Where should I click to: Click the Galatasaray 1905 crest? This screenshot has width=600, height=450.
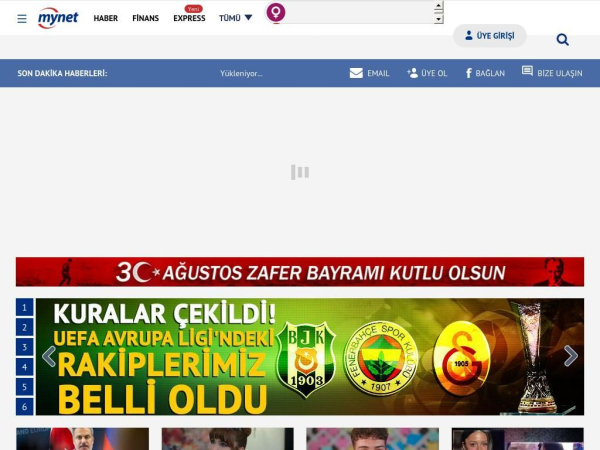tap(461, 358)
